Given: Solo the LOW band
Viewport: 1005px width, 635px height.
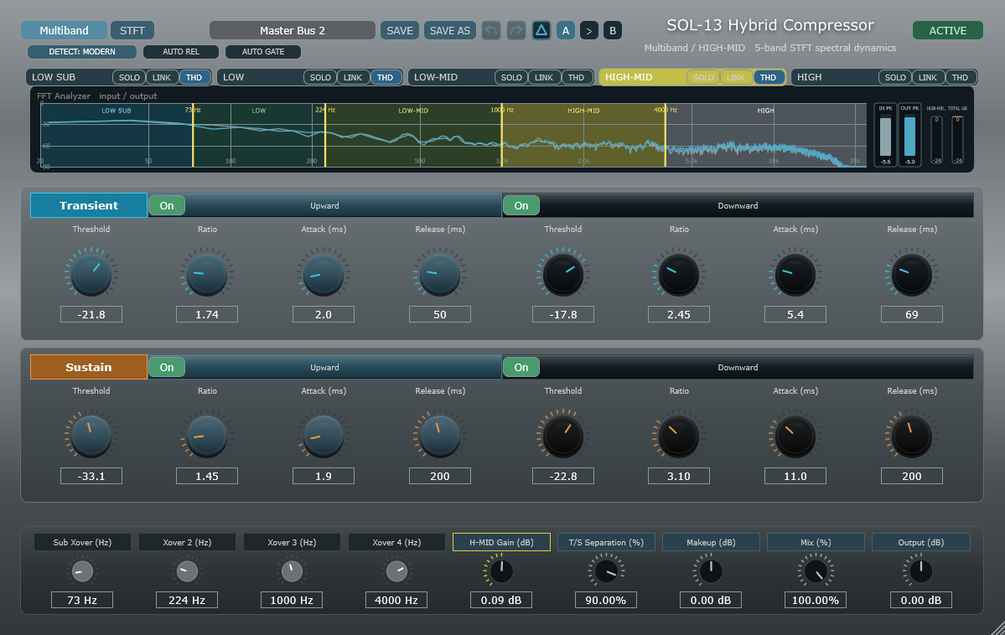Looking at the screenshot, I should (x=320, y=78).
